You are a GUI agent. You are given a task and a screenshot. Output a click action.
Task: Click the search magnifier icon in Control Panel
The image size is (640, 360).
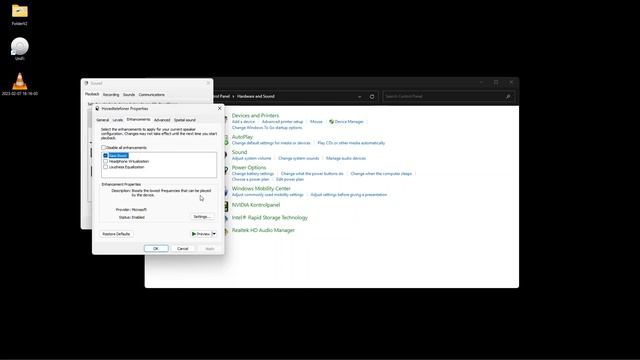click(508, 97)
